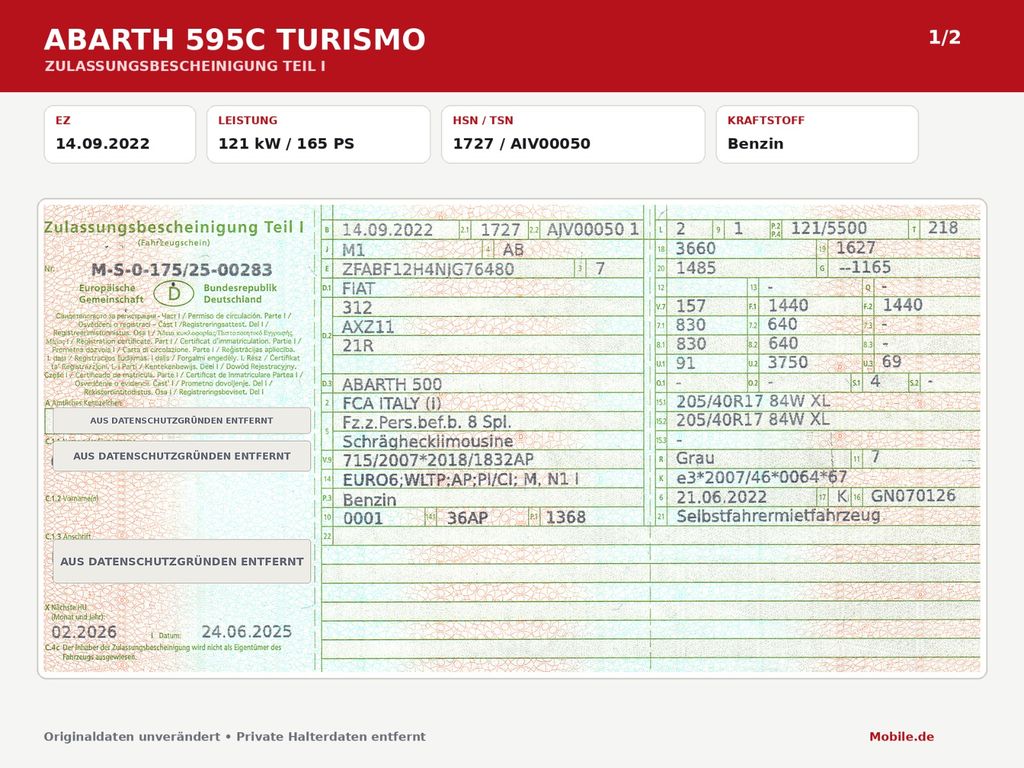Click the Schrägheckilimousine body type field
The width and height of the screenshot is (1024, 768).
tap(427, 441)
